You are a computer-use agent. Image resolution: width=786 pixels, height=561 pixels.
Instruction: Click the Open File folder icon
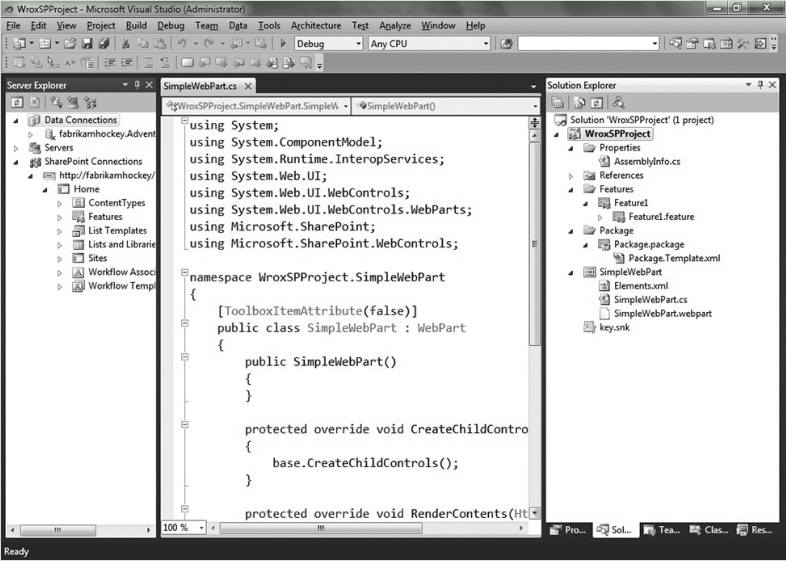tap(70, 44)
